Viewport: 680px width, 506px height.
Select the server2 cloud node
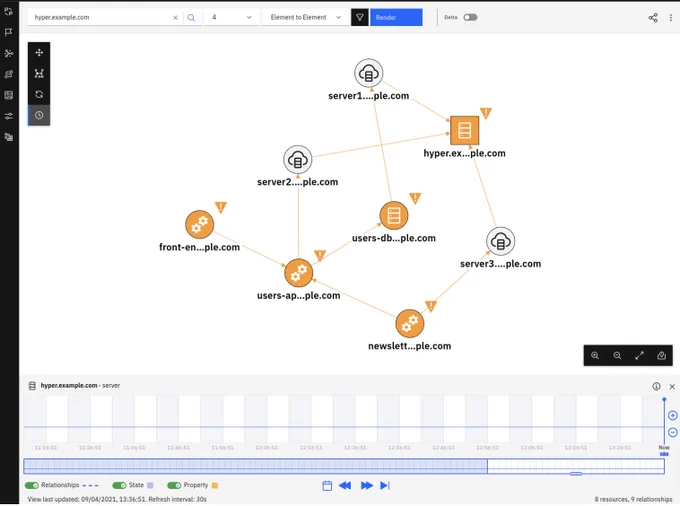coord(298,160)
